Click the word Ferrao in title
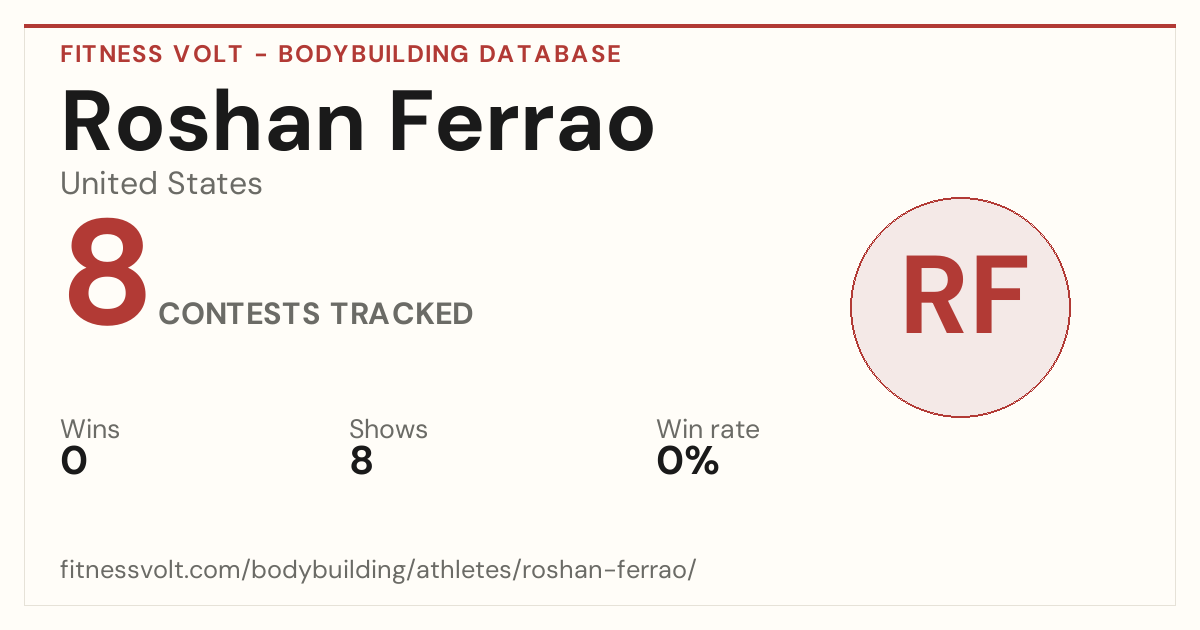 pos(523,119)
